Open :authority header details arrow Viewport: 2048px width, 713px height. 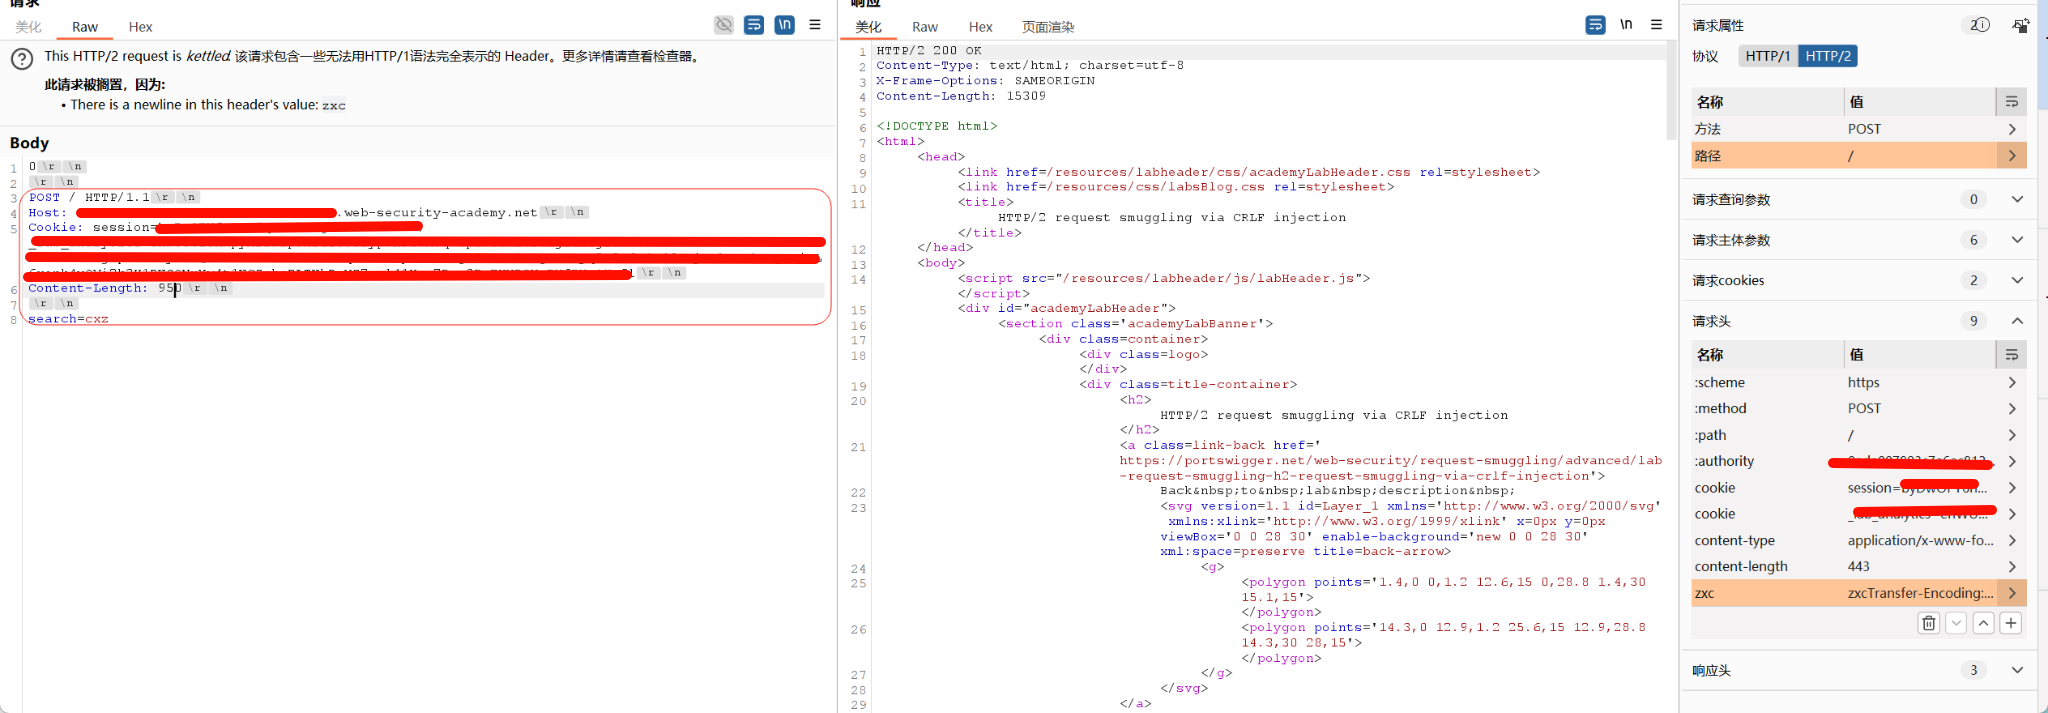click(x=2012, y=461)
